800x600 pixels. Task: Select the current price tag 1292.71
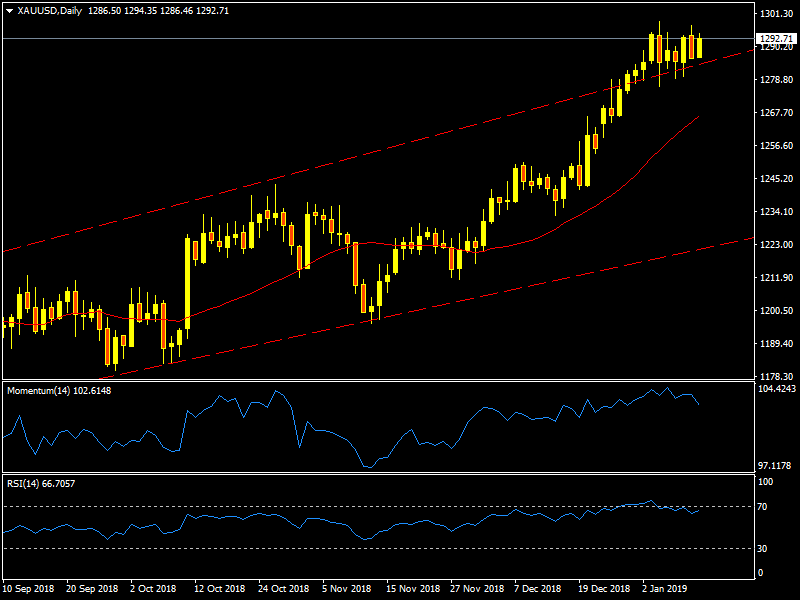(x=776, y=39)
